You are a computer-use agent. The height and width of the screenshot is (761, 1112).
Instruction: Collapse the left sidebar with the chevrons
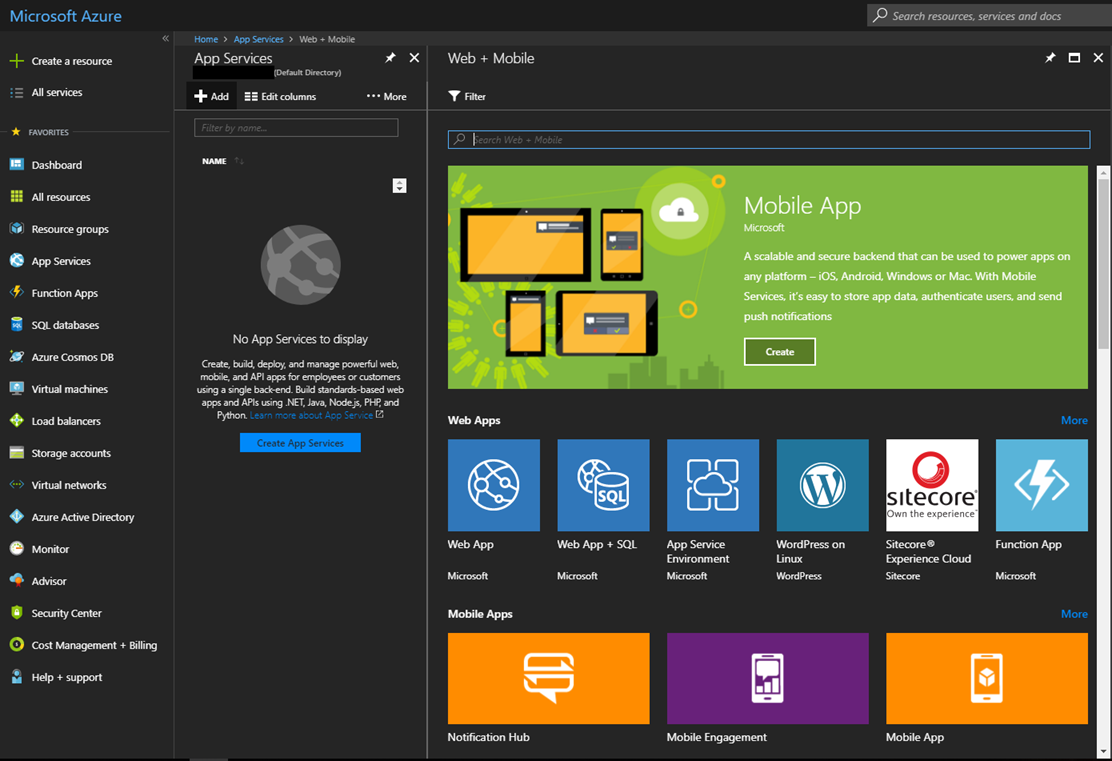pyautogui.click(x=165, y=38)
